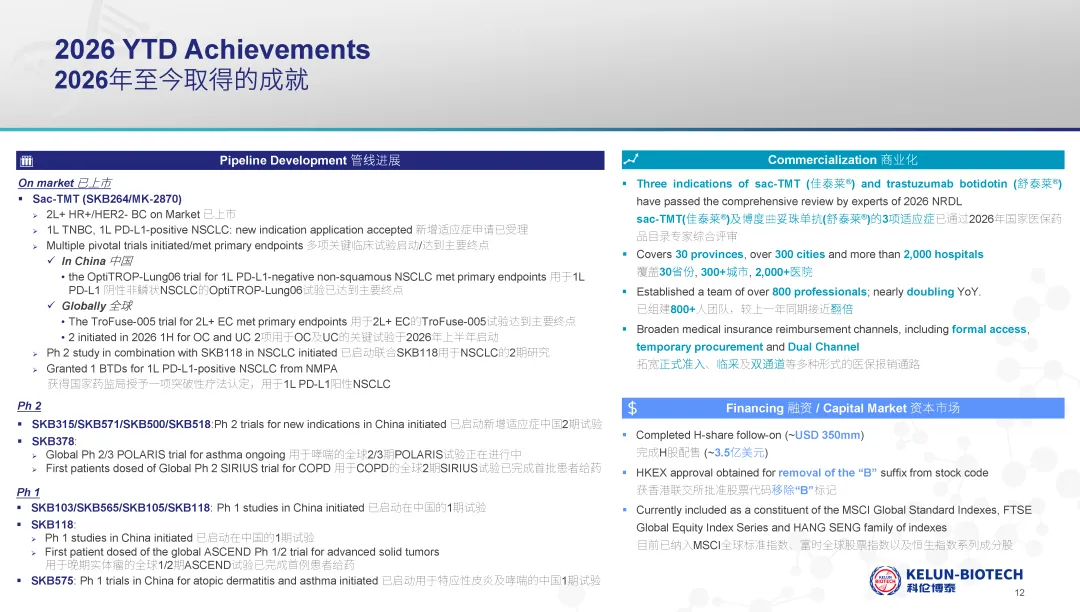Viewport: 1080px width, 612px height.
Task: Click the arrow bullet before Granted 1 BTDs
Action: (35, 370)
